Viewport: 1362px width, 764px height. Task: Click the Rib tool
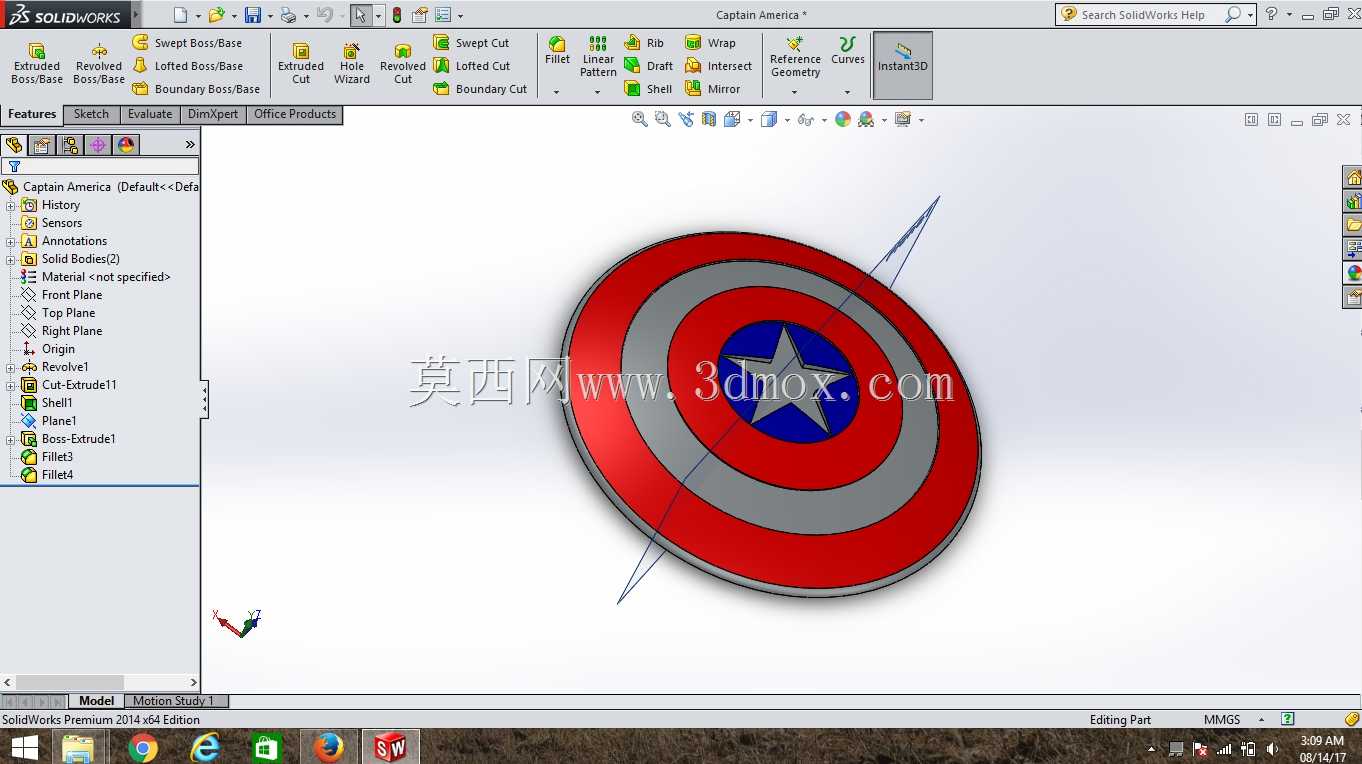pos(644,43)
